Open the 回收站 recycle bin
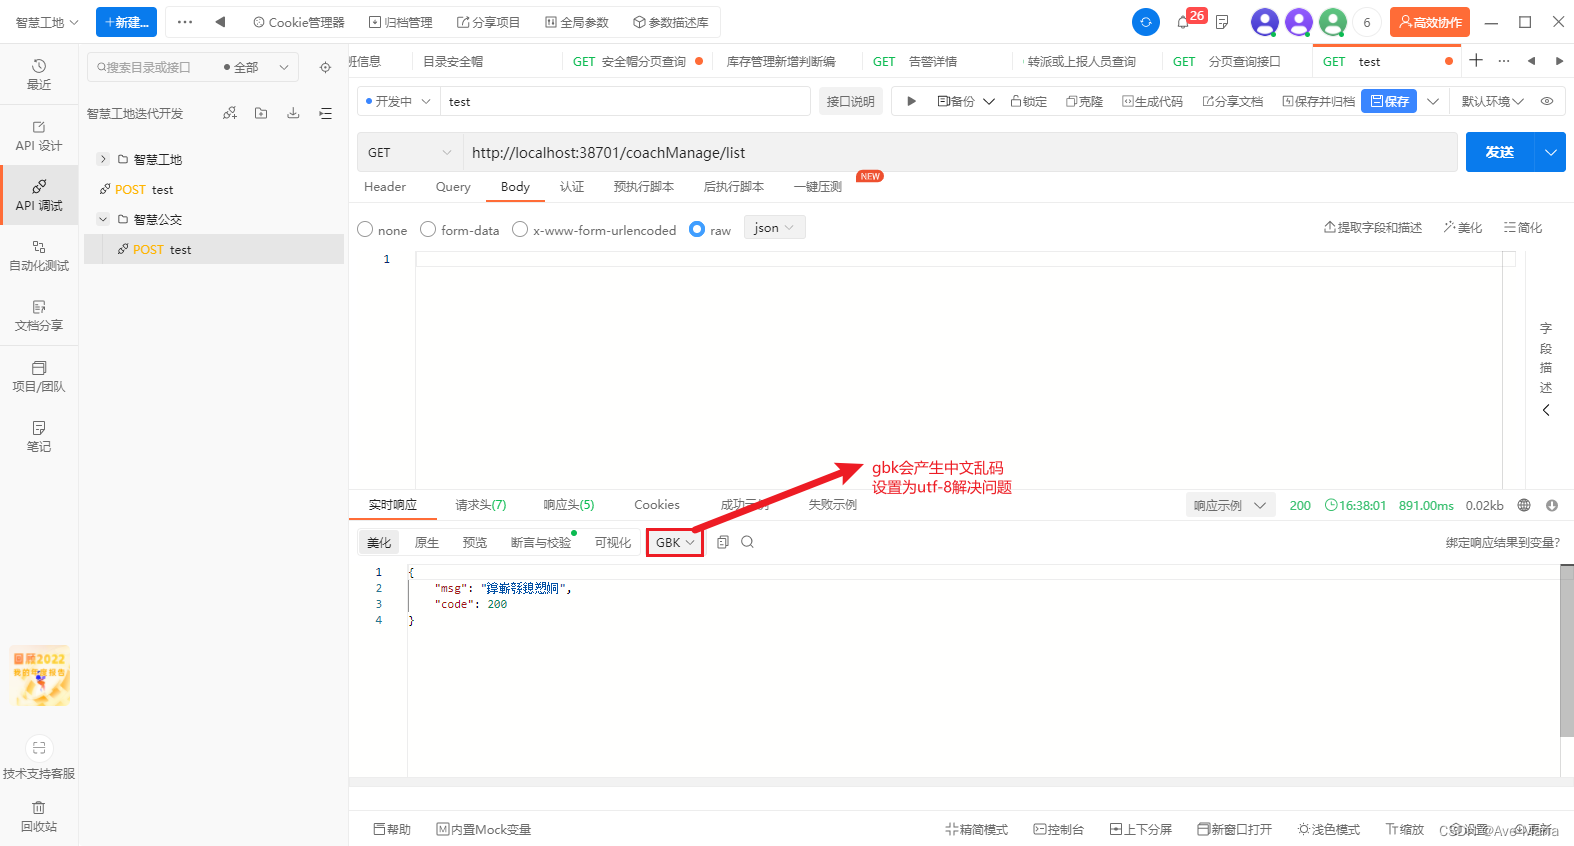1574x846 pixels. (x=39, y=817)
